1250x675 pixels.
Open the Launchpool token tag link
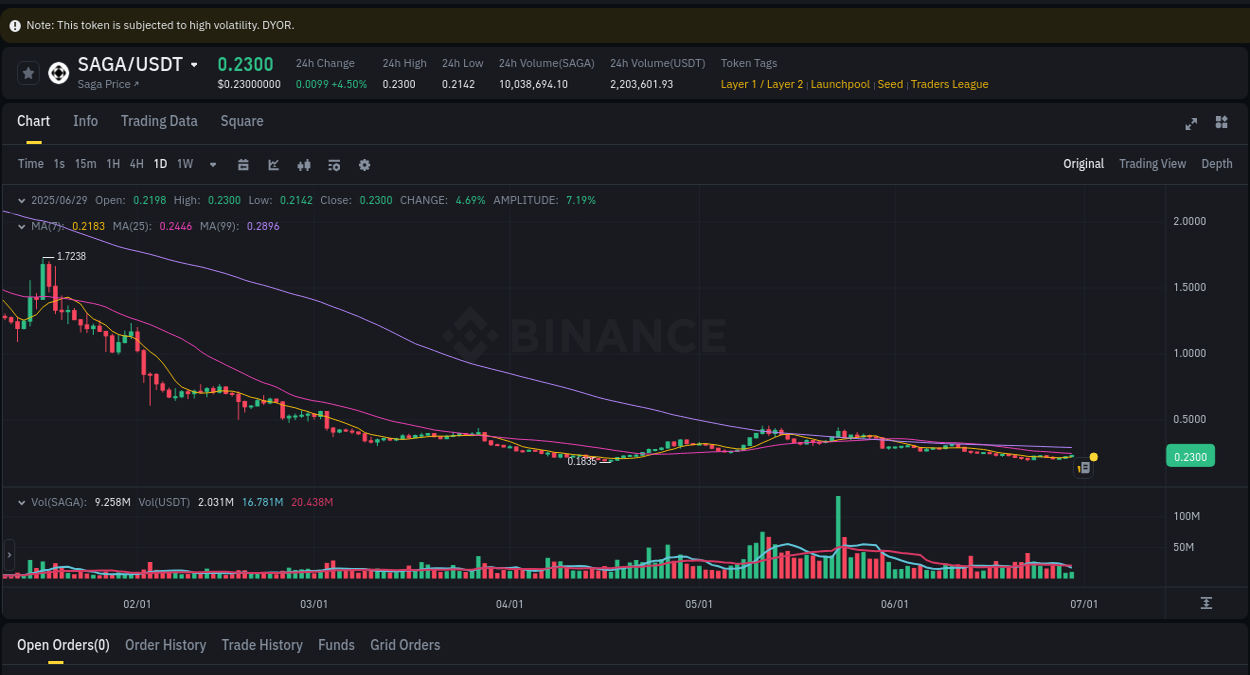pos(840,84)
